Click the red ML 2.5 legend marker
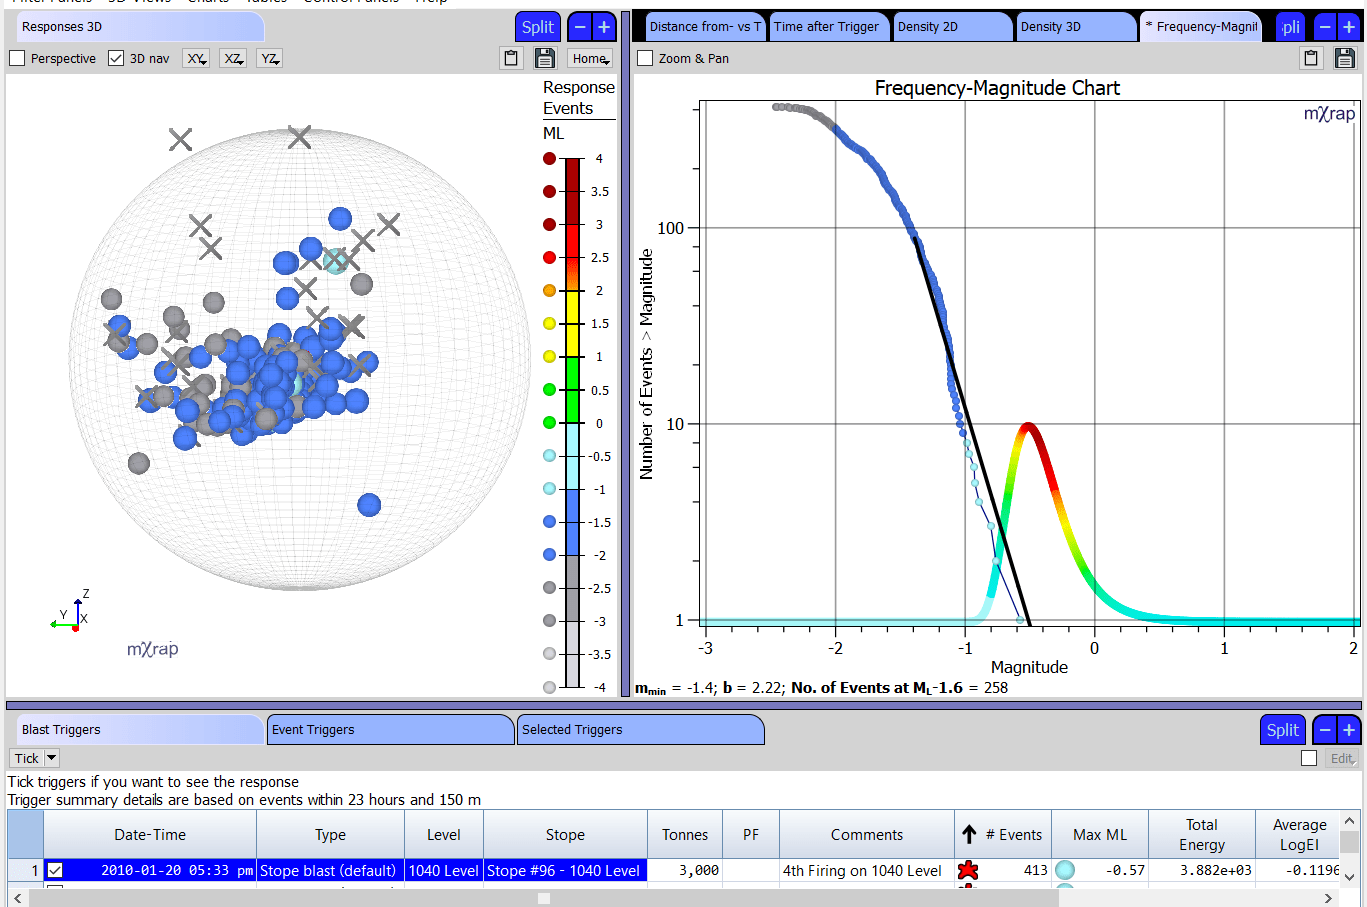1367x907 pixels. 549,257
